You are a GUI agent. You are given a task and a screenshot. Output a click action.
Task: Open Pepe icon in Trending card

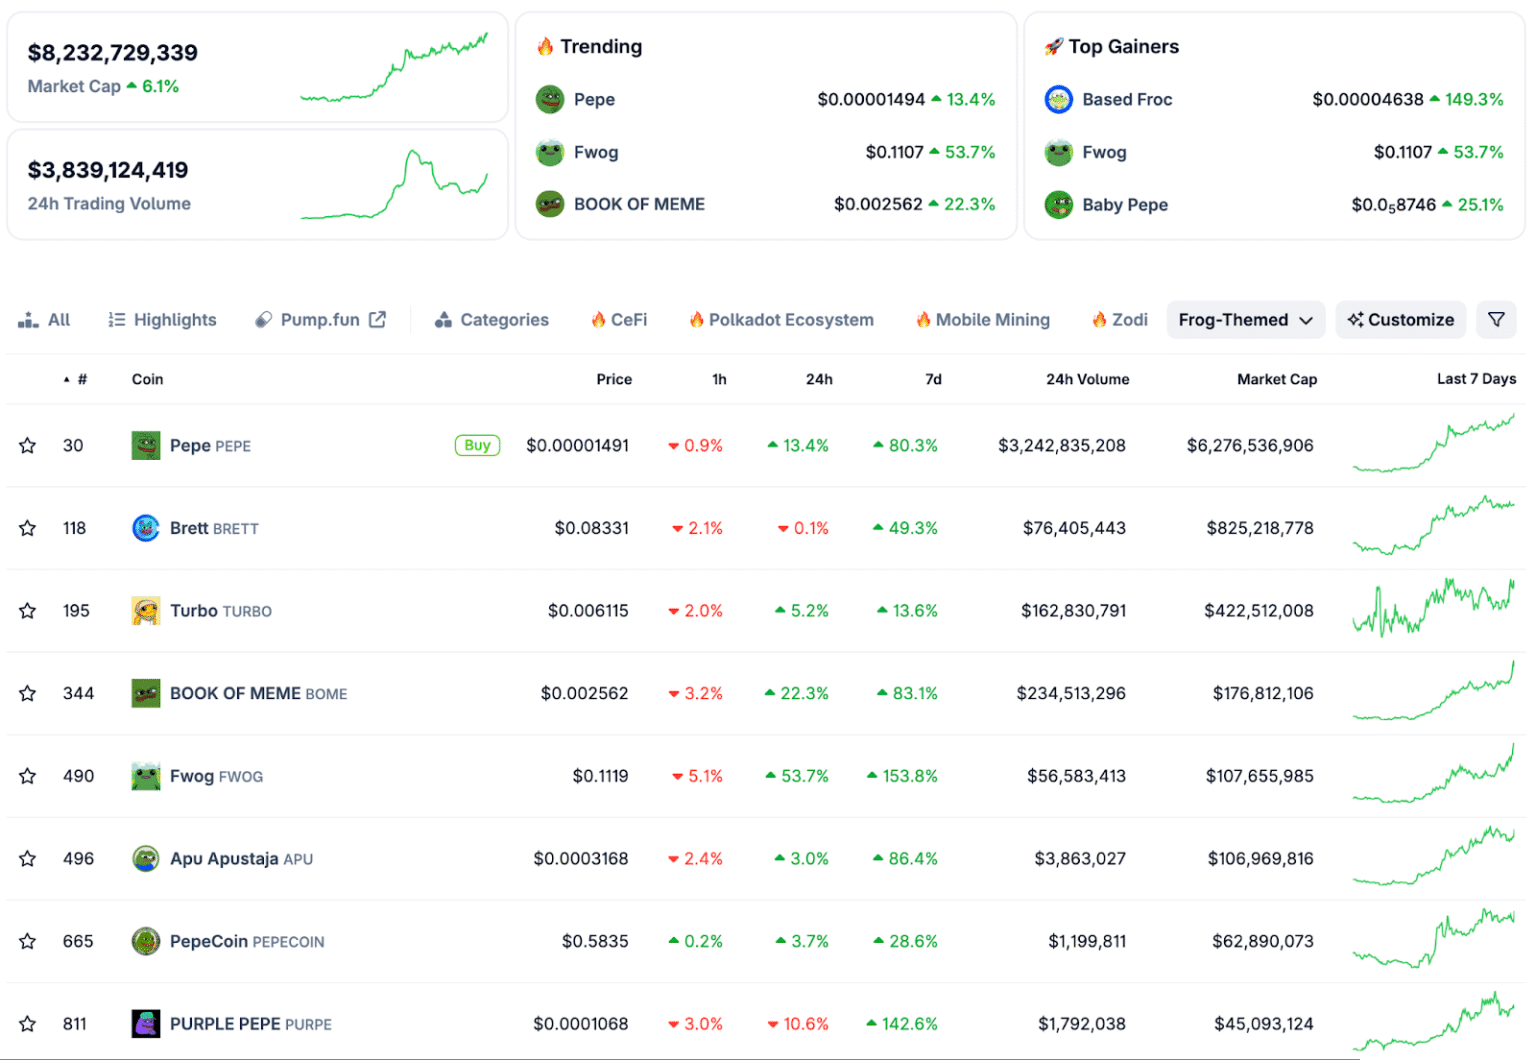(550, 99)
